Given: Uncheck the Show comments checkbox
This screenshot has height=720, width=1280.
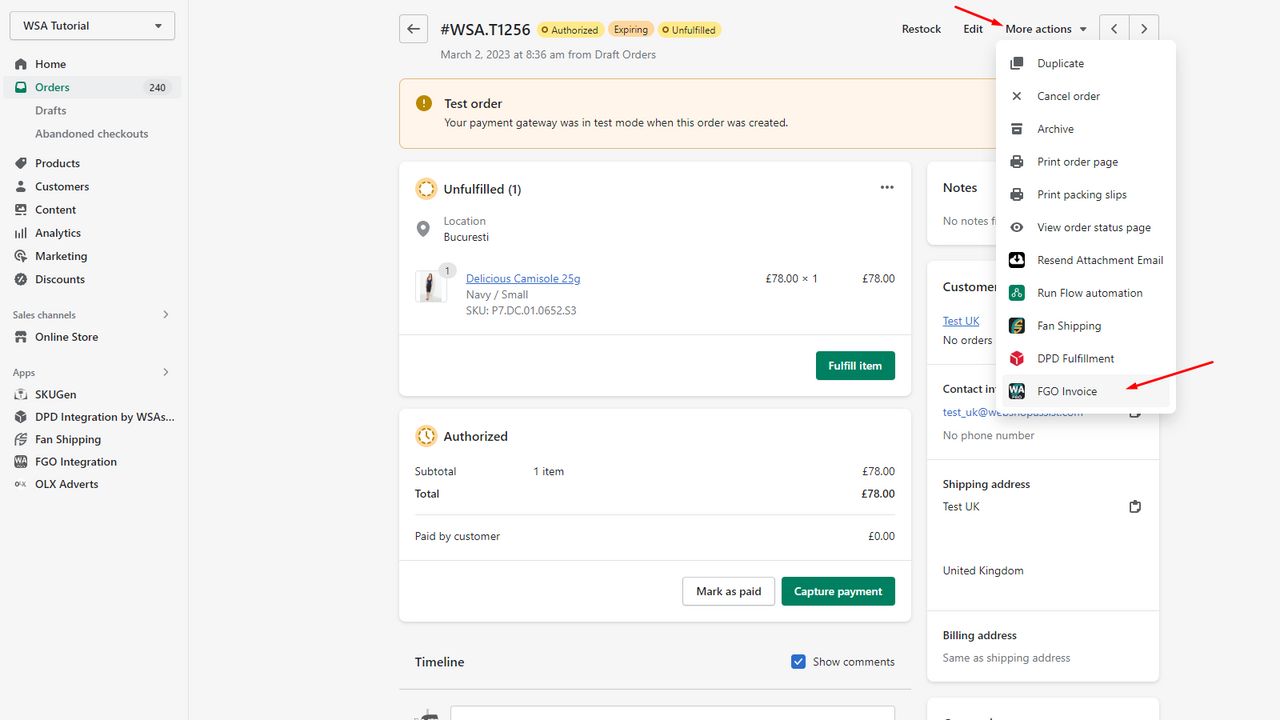Looking at the screenshot, I should (x=798, y=661).
